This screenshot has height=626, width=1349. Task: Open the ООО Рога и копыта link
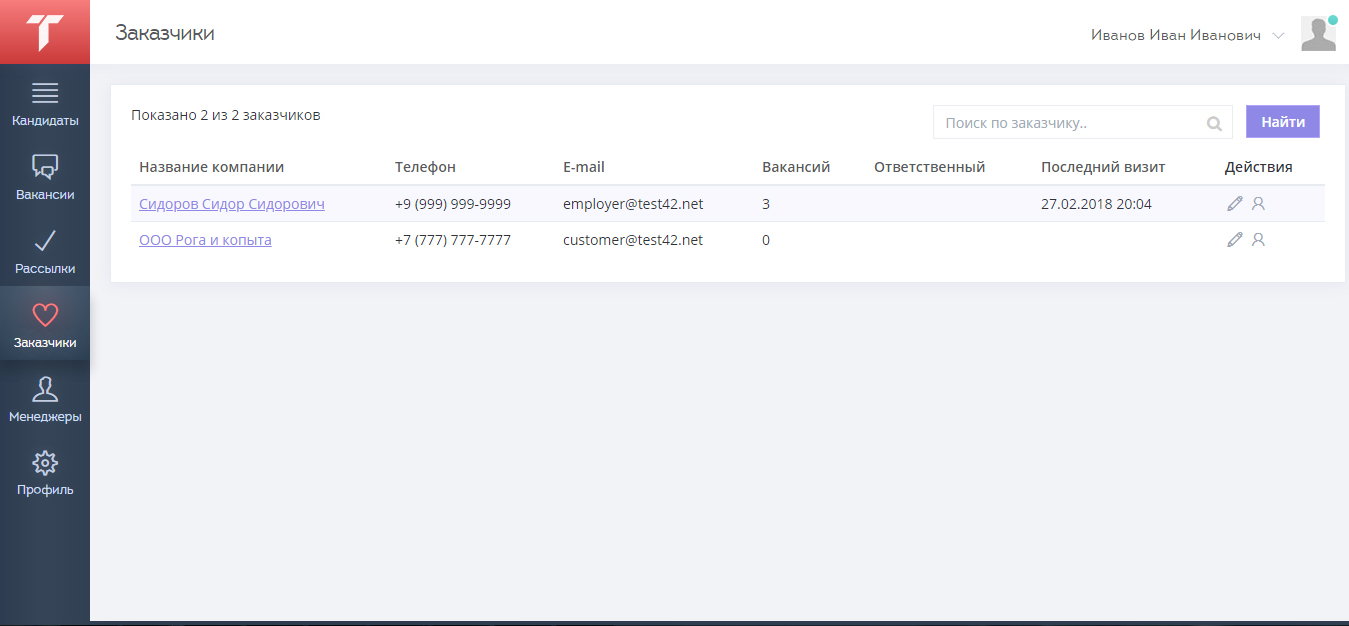pyautogui.click(x=205, y=240)
